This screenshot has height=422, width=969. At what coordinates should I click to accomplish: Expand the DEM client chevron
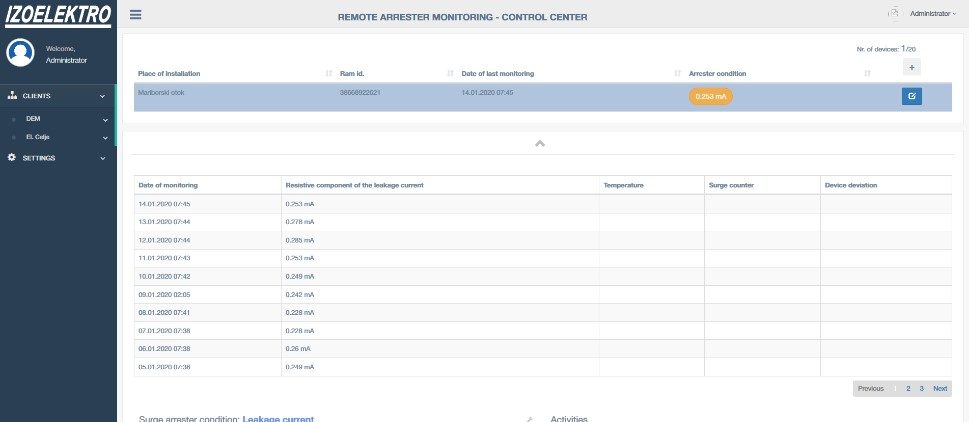105,120
